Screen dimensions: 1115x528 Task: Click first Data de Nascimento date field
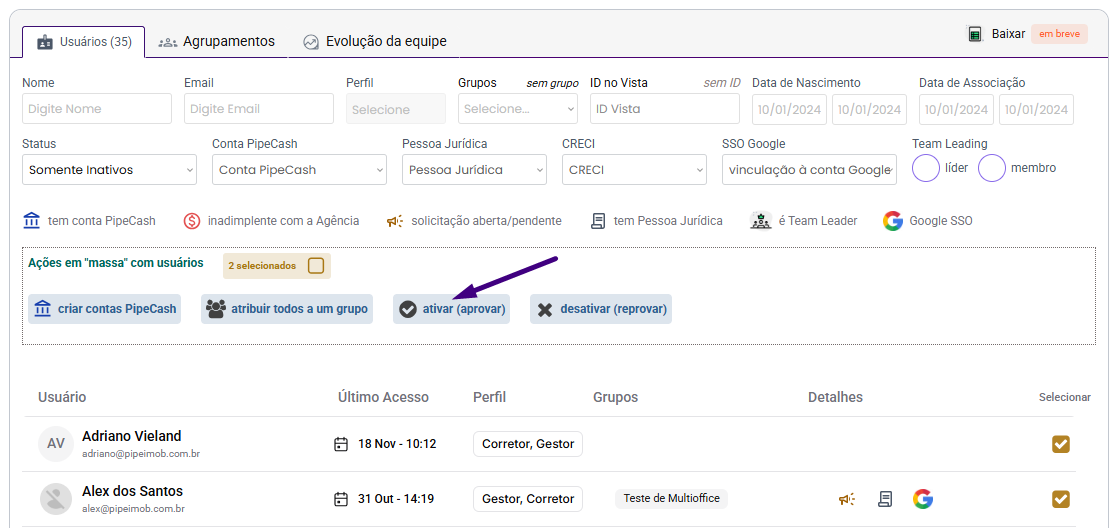(x=789, y=109)
